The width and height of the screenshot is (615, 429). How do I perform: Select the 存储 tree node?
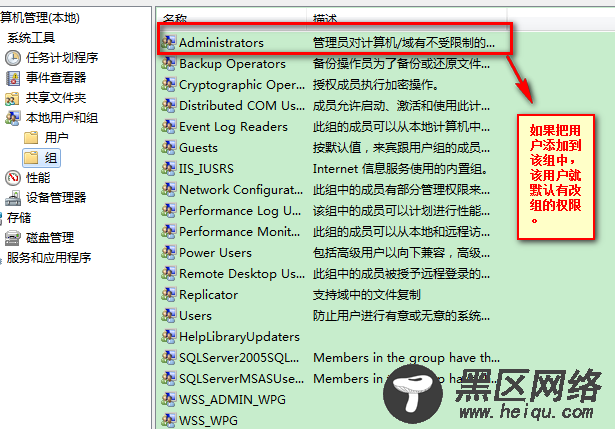(x=19, y=218)
